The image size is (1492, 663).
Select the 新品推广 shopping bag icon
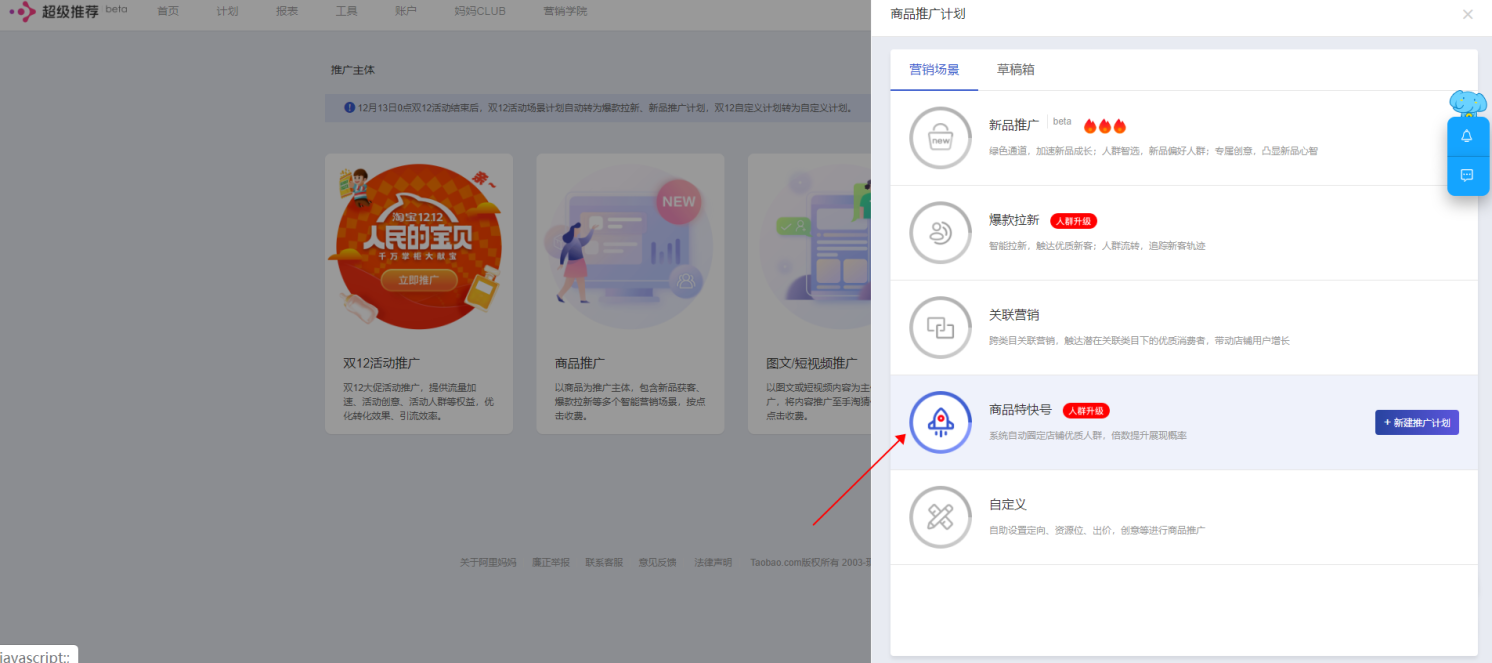coord(940,137)
